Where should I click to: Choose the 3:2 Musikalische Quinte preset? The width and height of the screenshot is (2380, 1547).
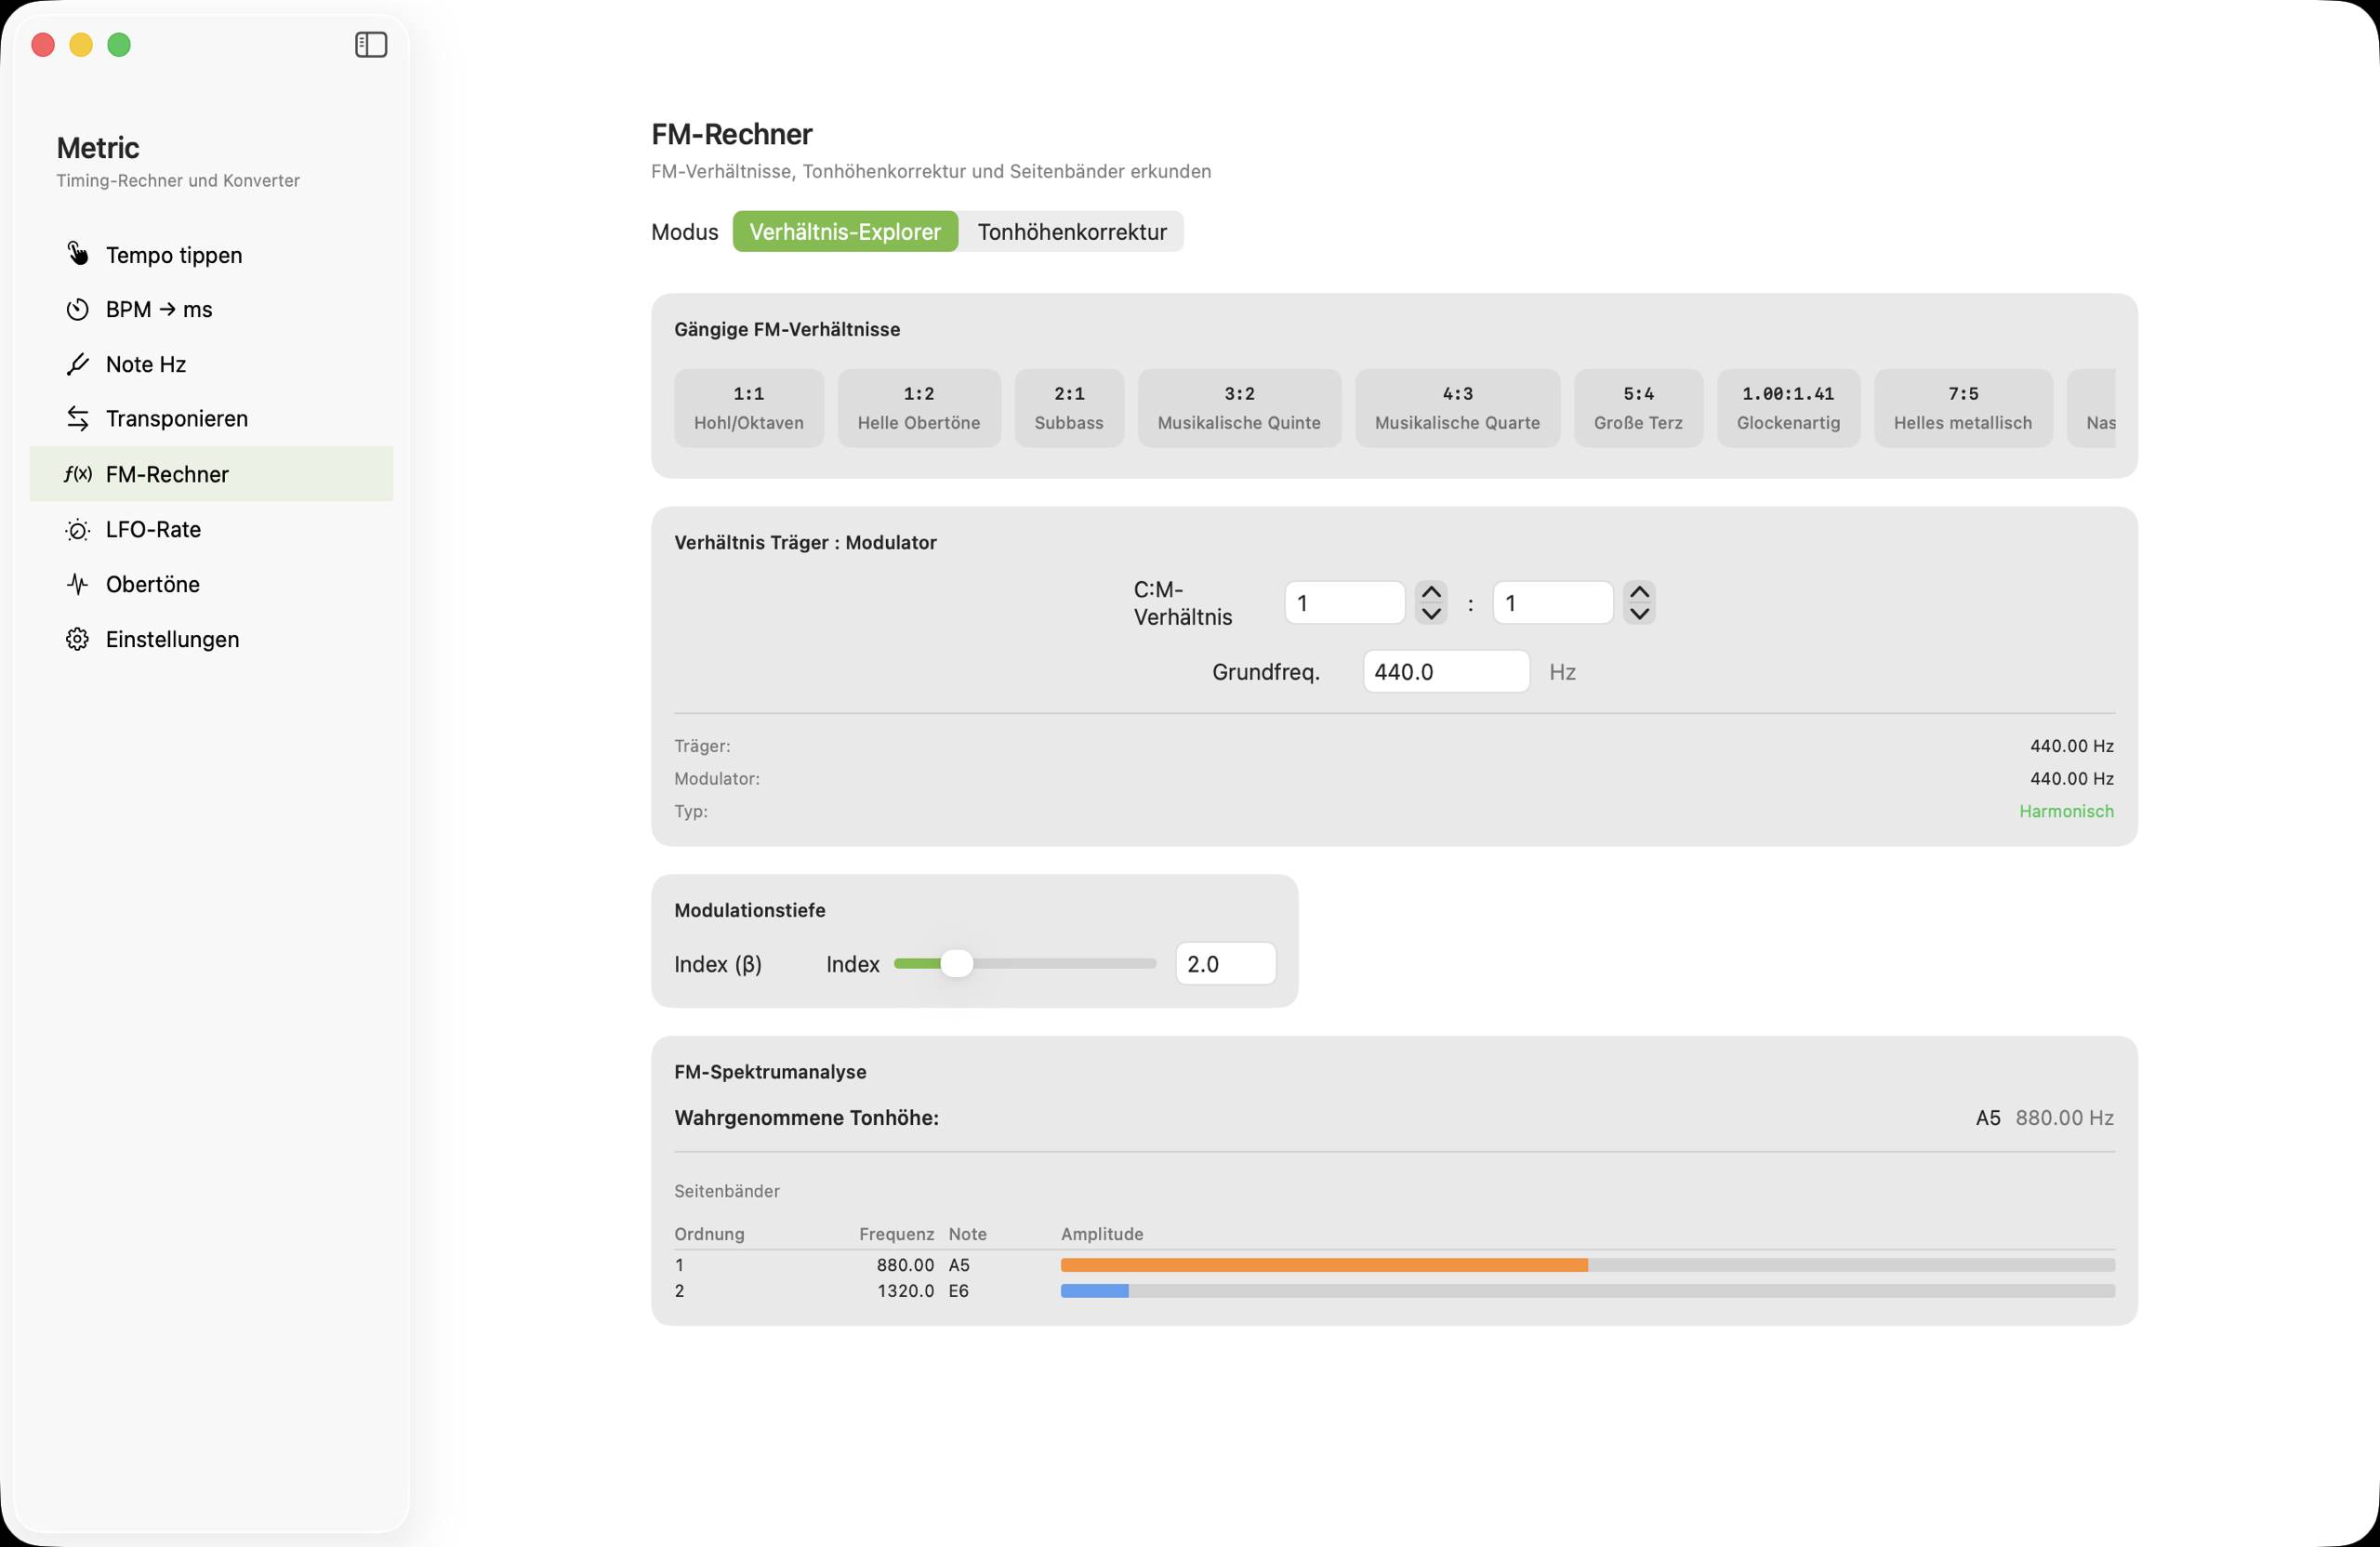point(1238,408)
